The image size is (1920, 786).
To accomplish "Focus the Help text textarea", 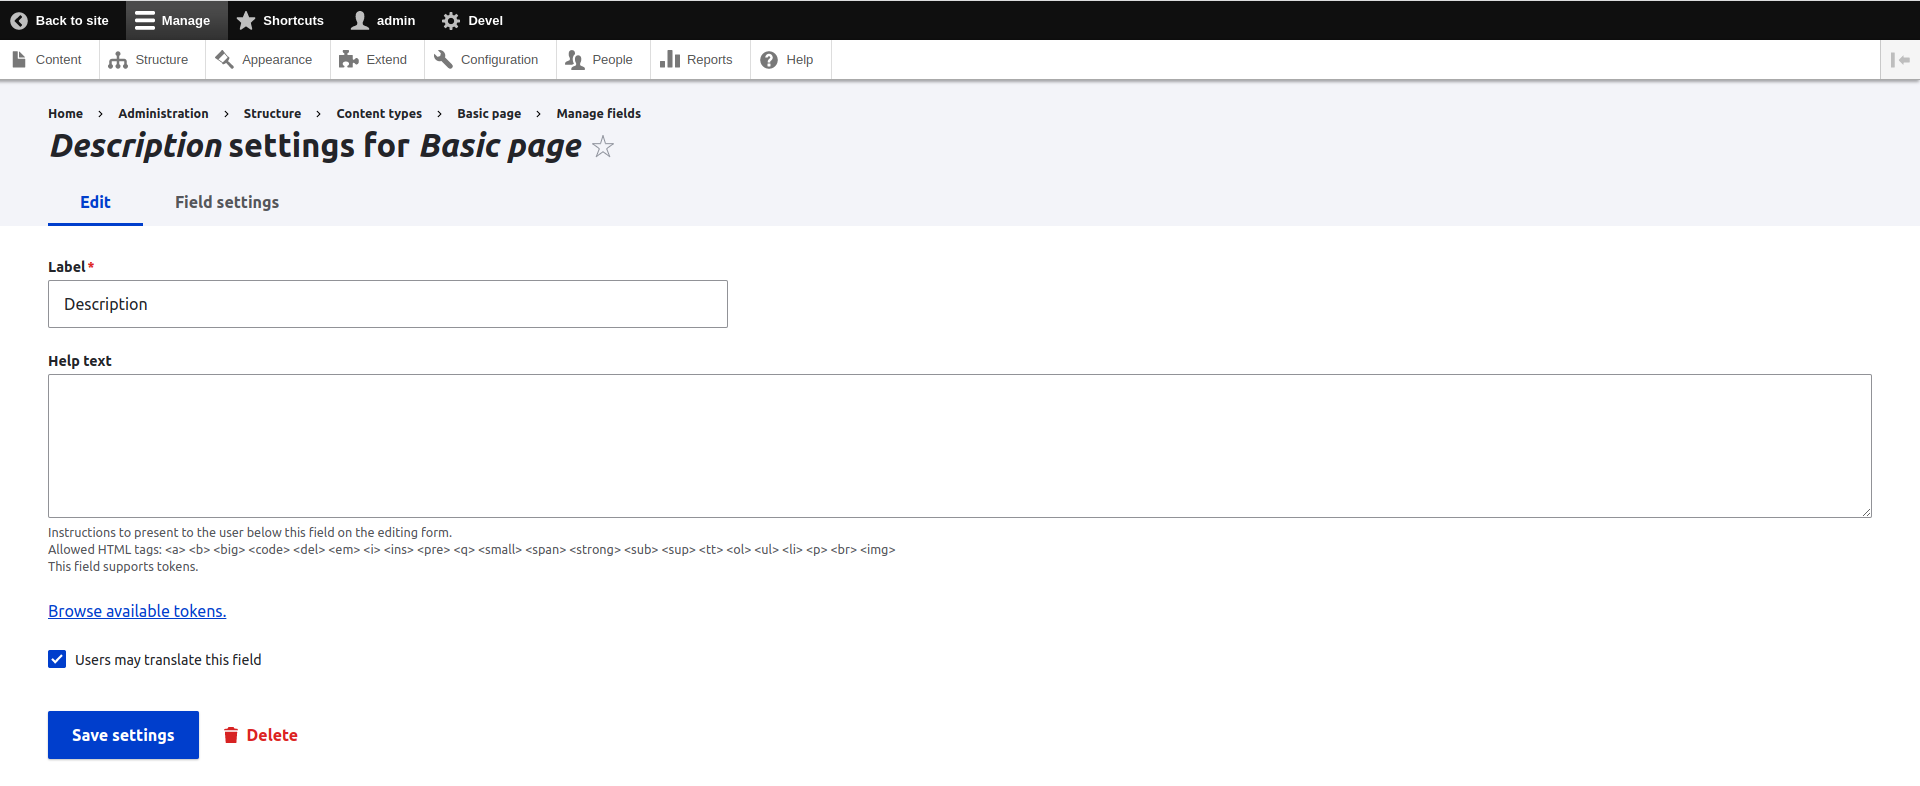I will coord(960,446).
